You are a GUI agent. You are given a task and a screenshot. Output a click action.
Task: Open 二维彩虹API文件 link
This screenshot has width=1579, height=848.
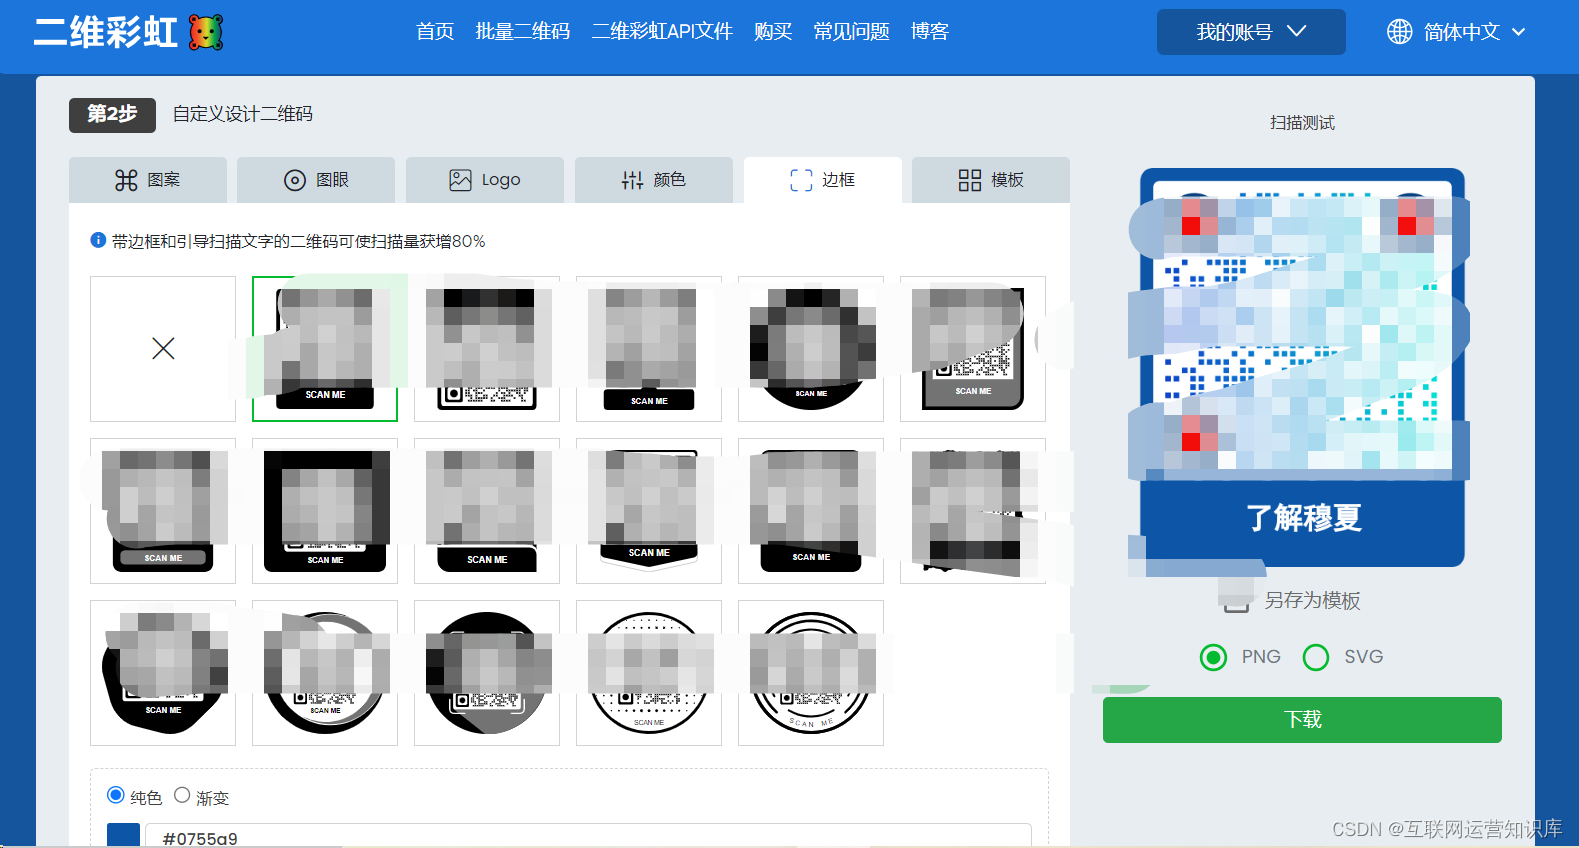pos(662,32)
